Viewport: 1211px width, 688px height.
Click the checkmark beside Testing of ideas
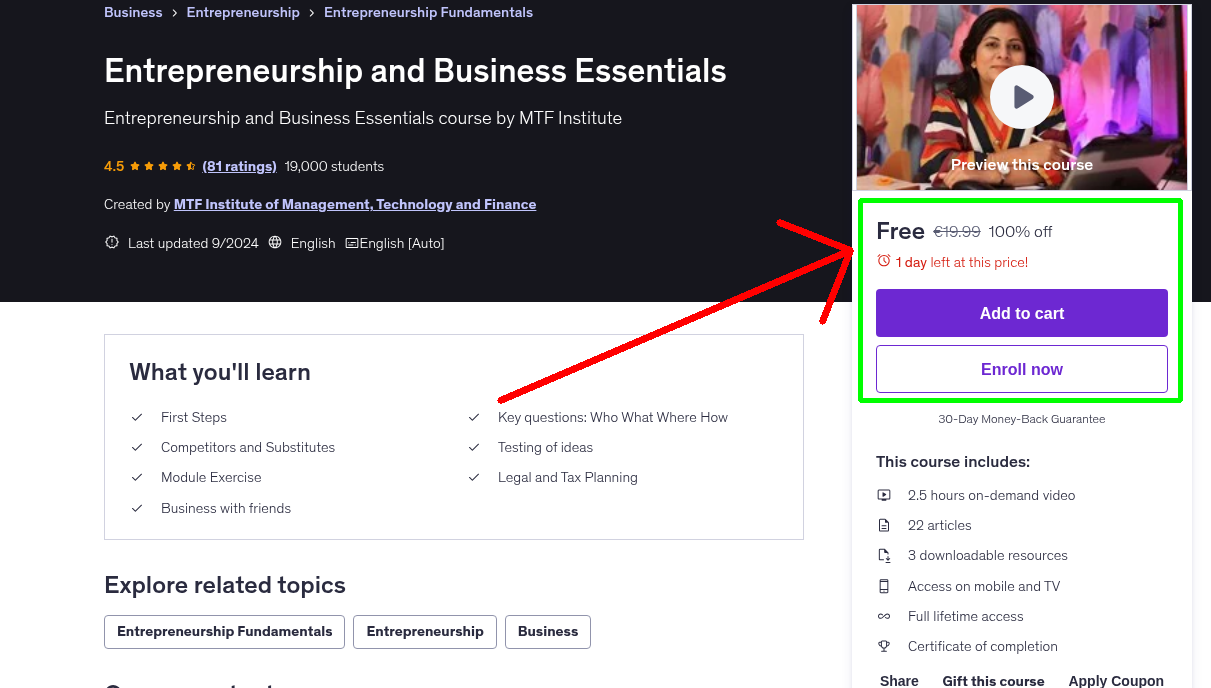474,447
